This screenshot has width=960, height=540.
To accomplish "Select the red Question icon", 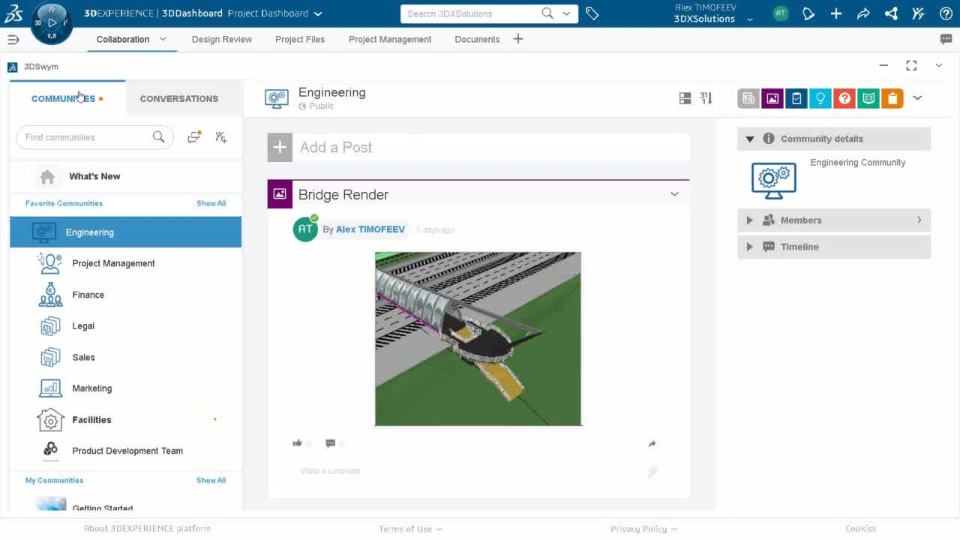I will 844,98.
